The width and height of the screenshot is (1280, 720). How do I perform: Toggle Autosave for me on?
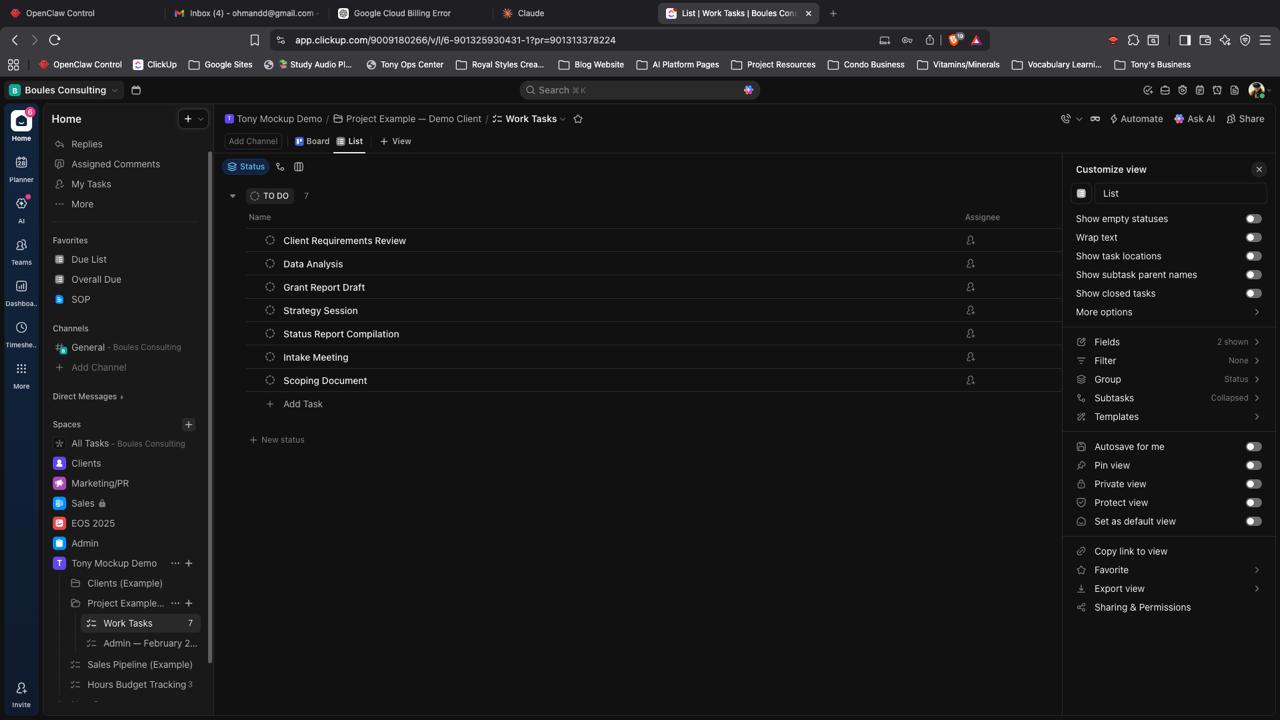click(1253, 447)
